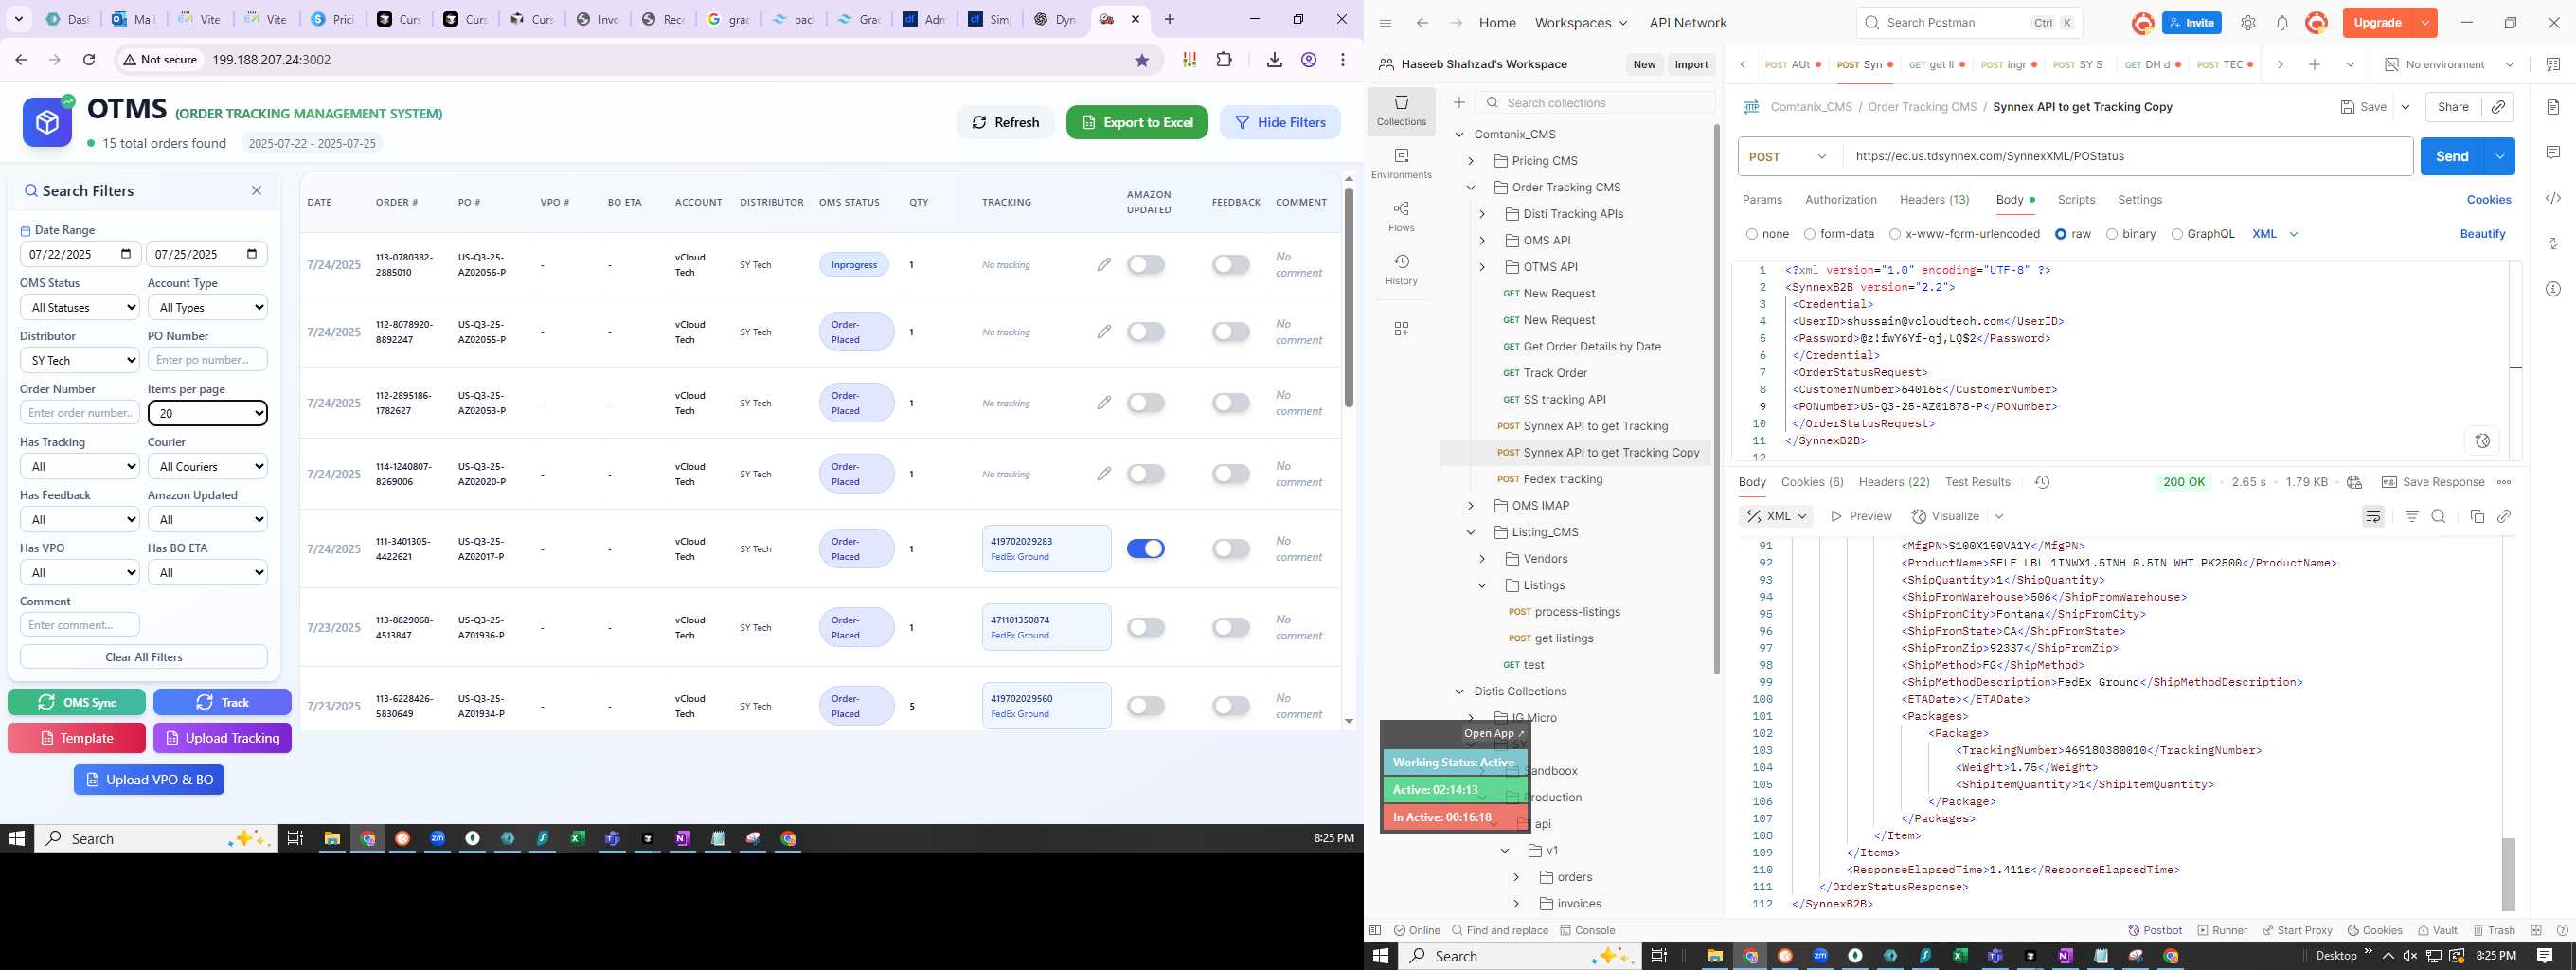This screenshot has height=970, width=2576.
Task: Open the Headers (13) request tab
Action: click(1934, 200)
